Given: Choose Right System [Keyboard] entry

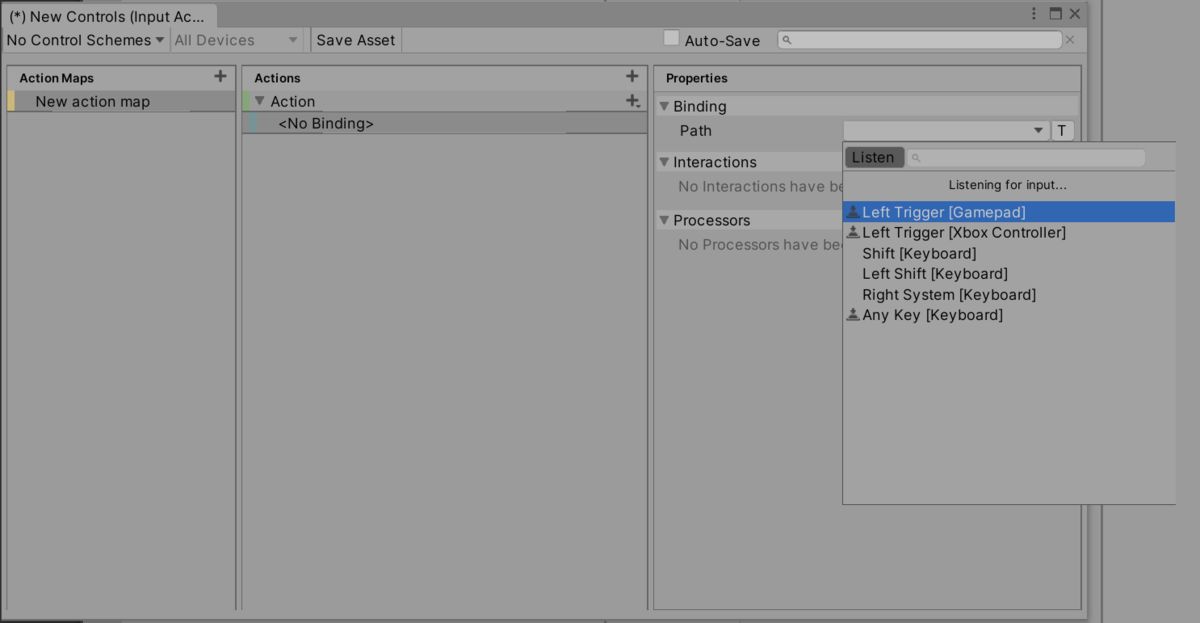Looking at the screenshot, I should pos(1009,294).
